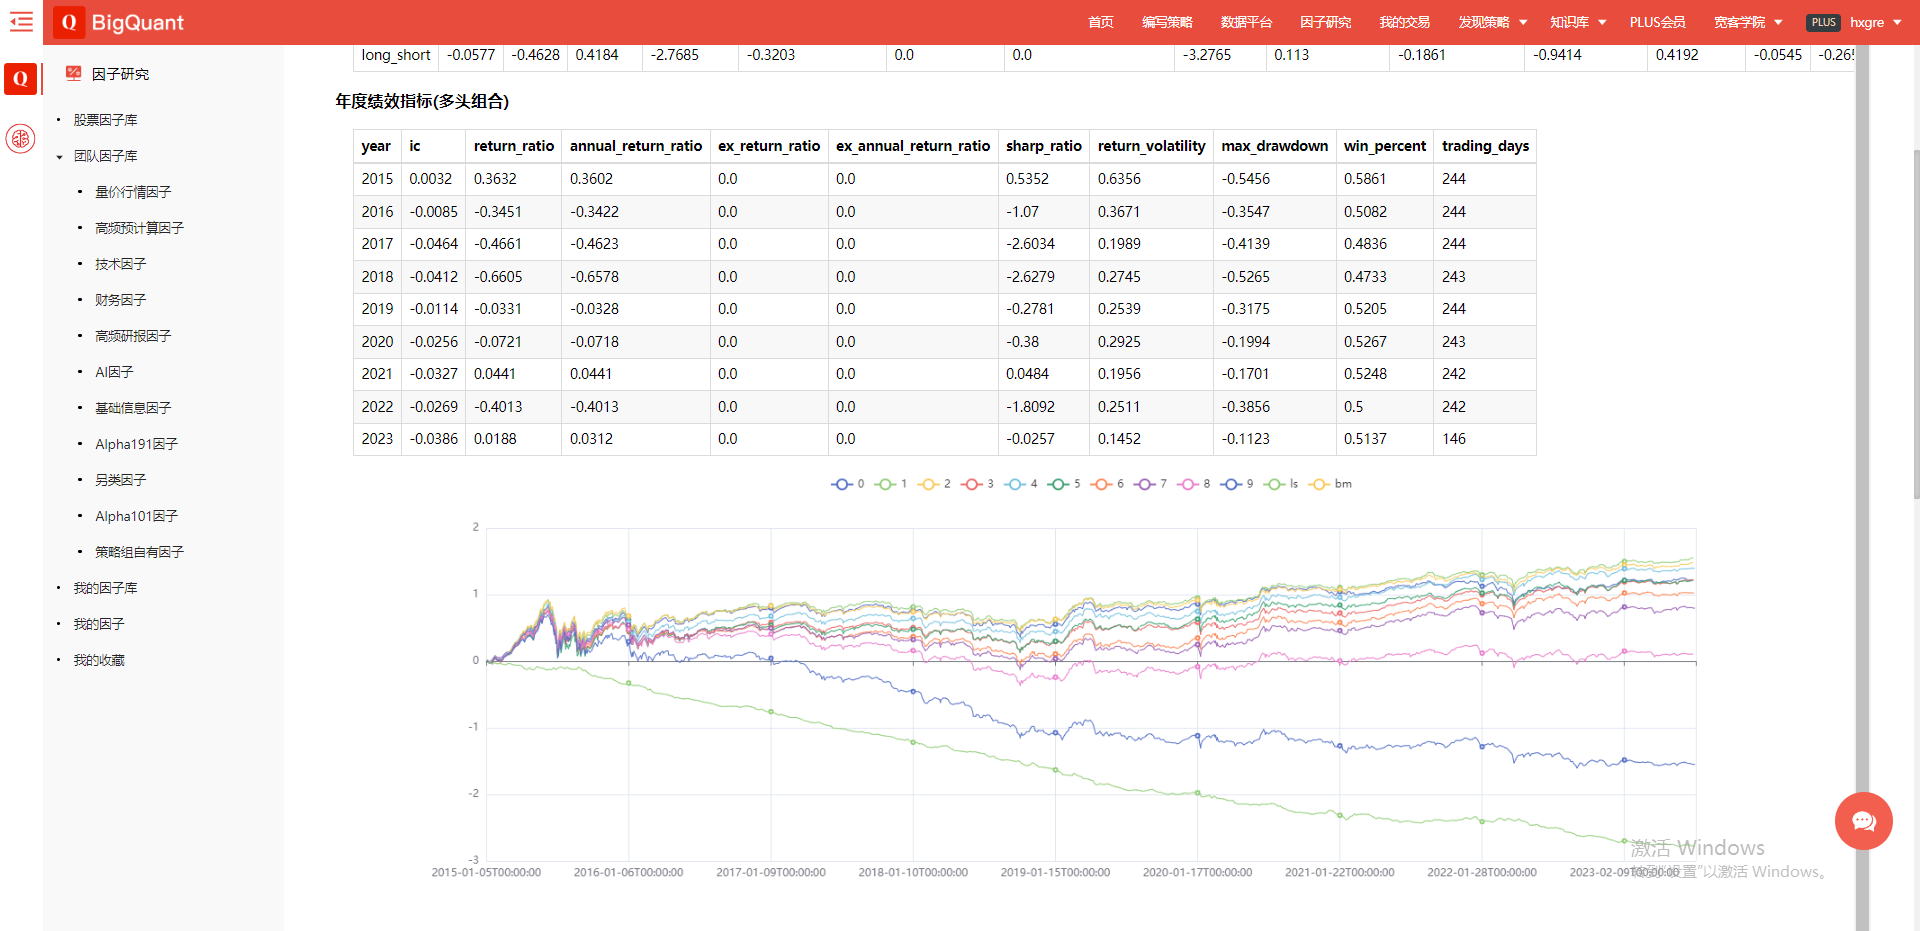Toggle series 0 in chart legend
The image size is (1920, 931).
tap(848, 484)
